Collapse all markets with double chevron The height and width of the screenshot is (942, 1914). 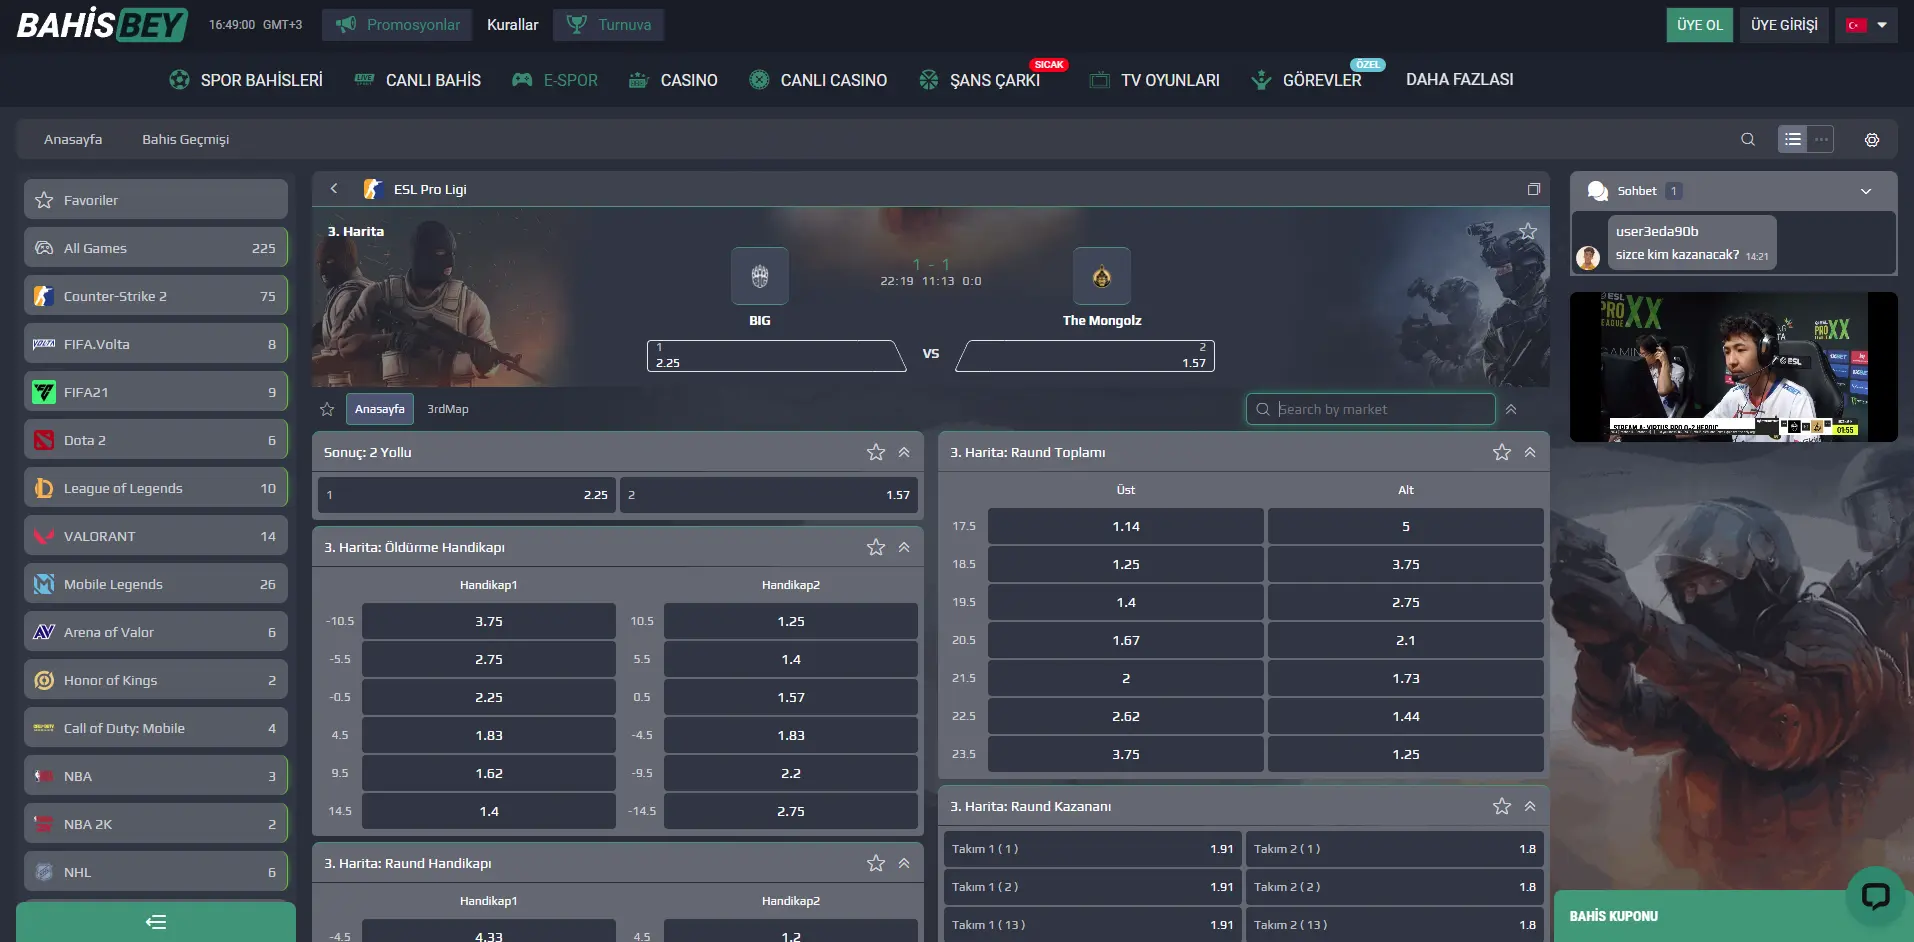coord(1511,409)
